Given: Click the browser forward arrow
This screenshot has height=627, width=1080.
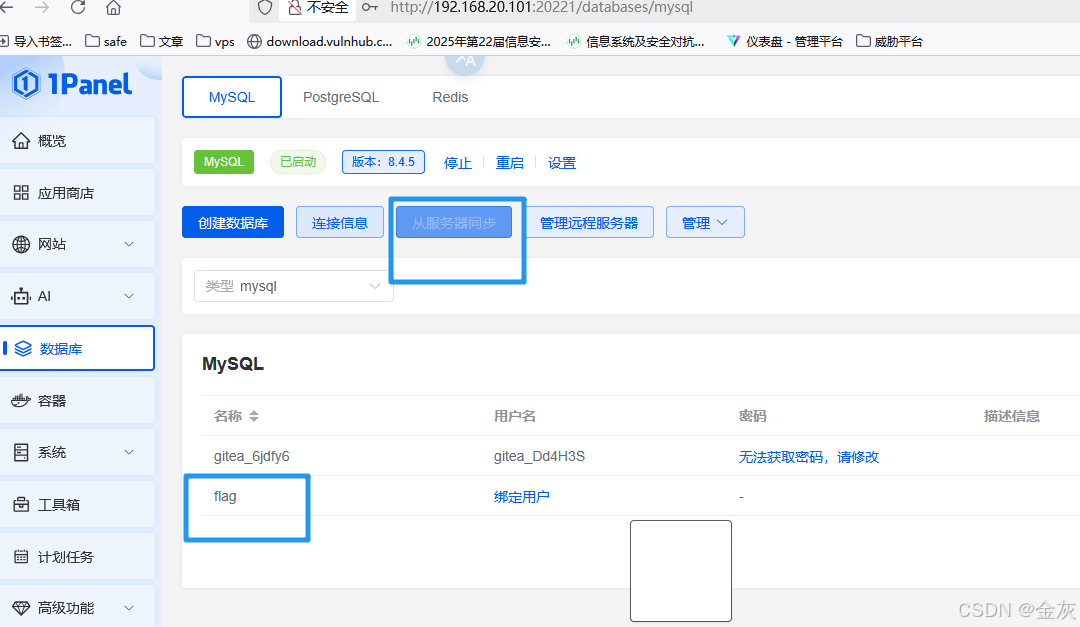Looking at the screenshot, I should [41, 7].
